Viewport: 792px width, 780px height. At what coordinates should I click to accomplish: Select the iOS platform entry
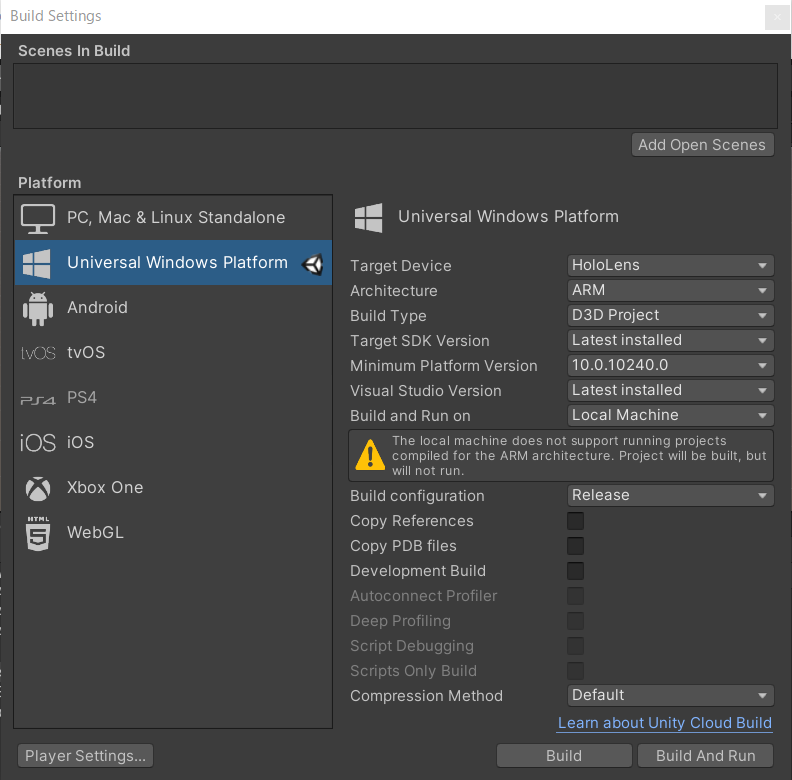pos(173,443)
